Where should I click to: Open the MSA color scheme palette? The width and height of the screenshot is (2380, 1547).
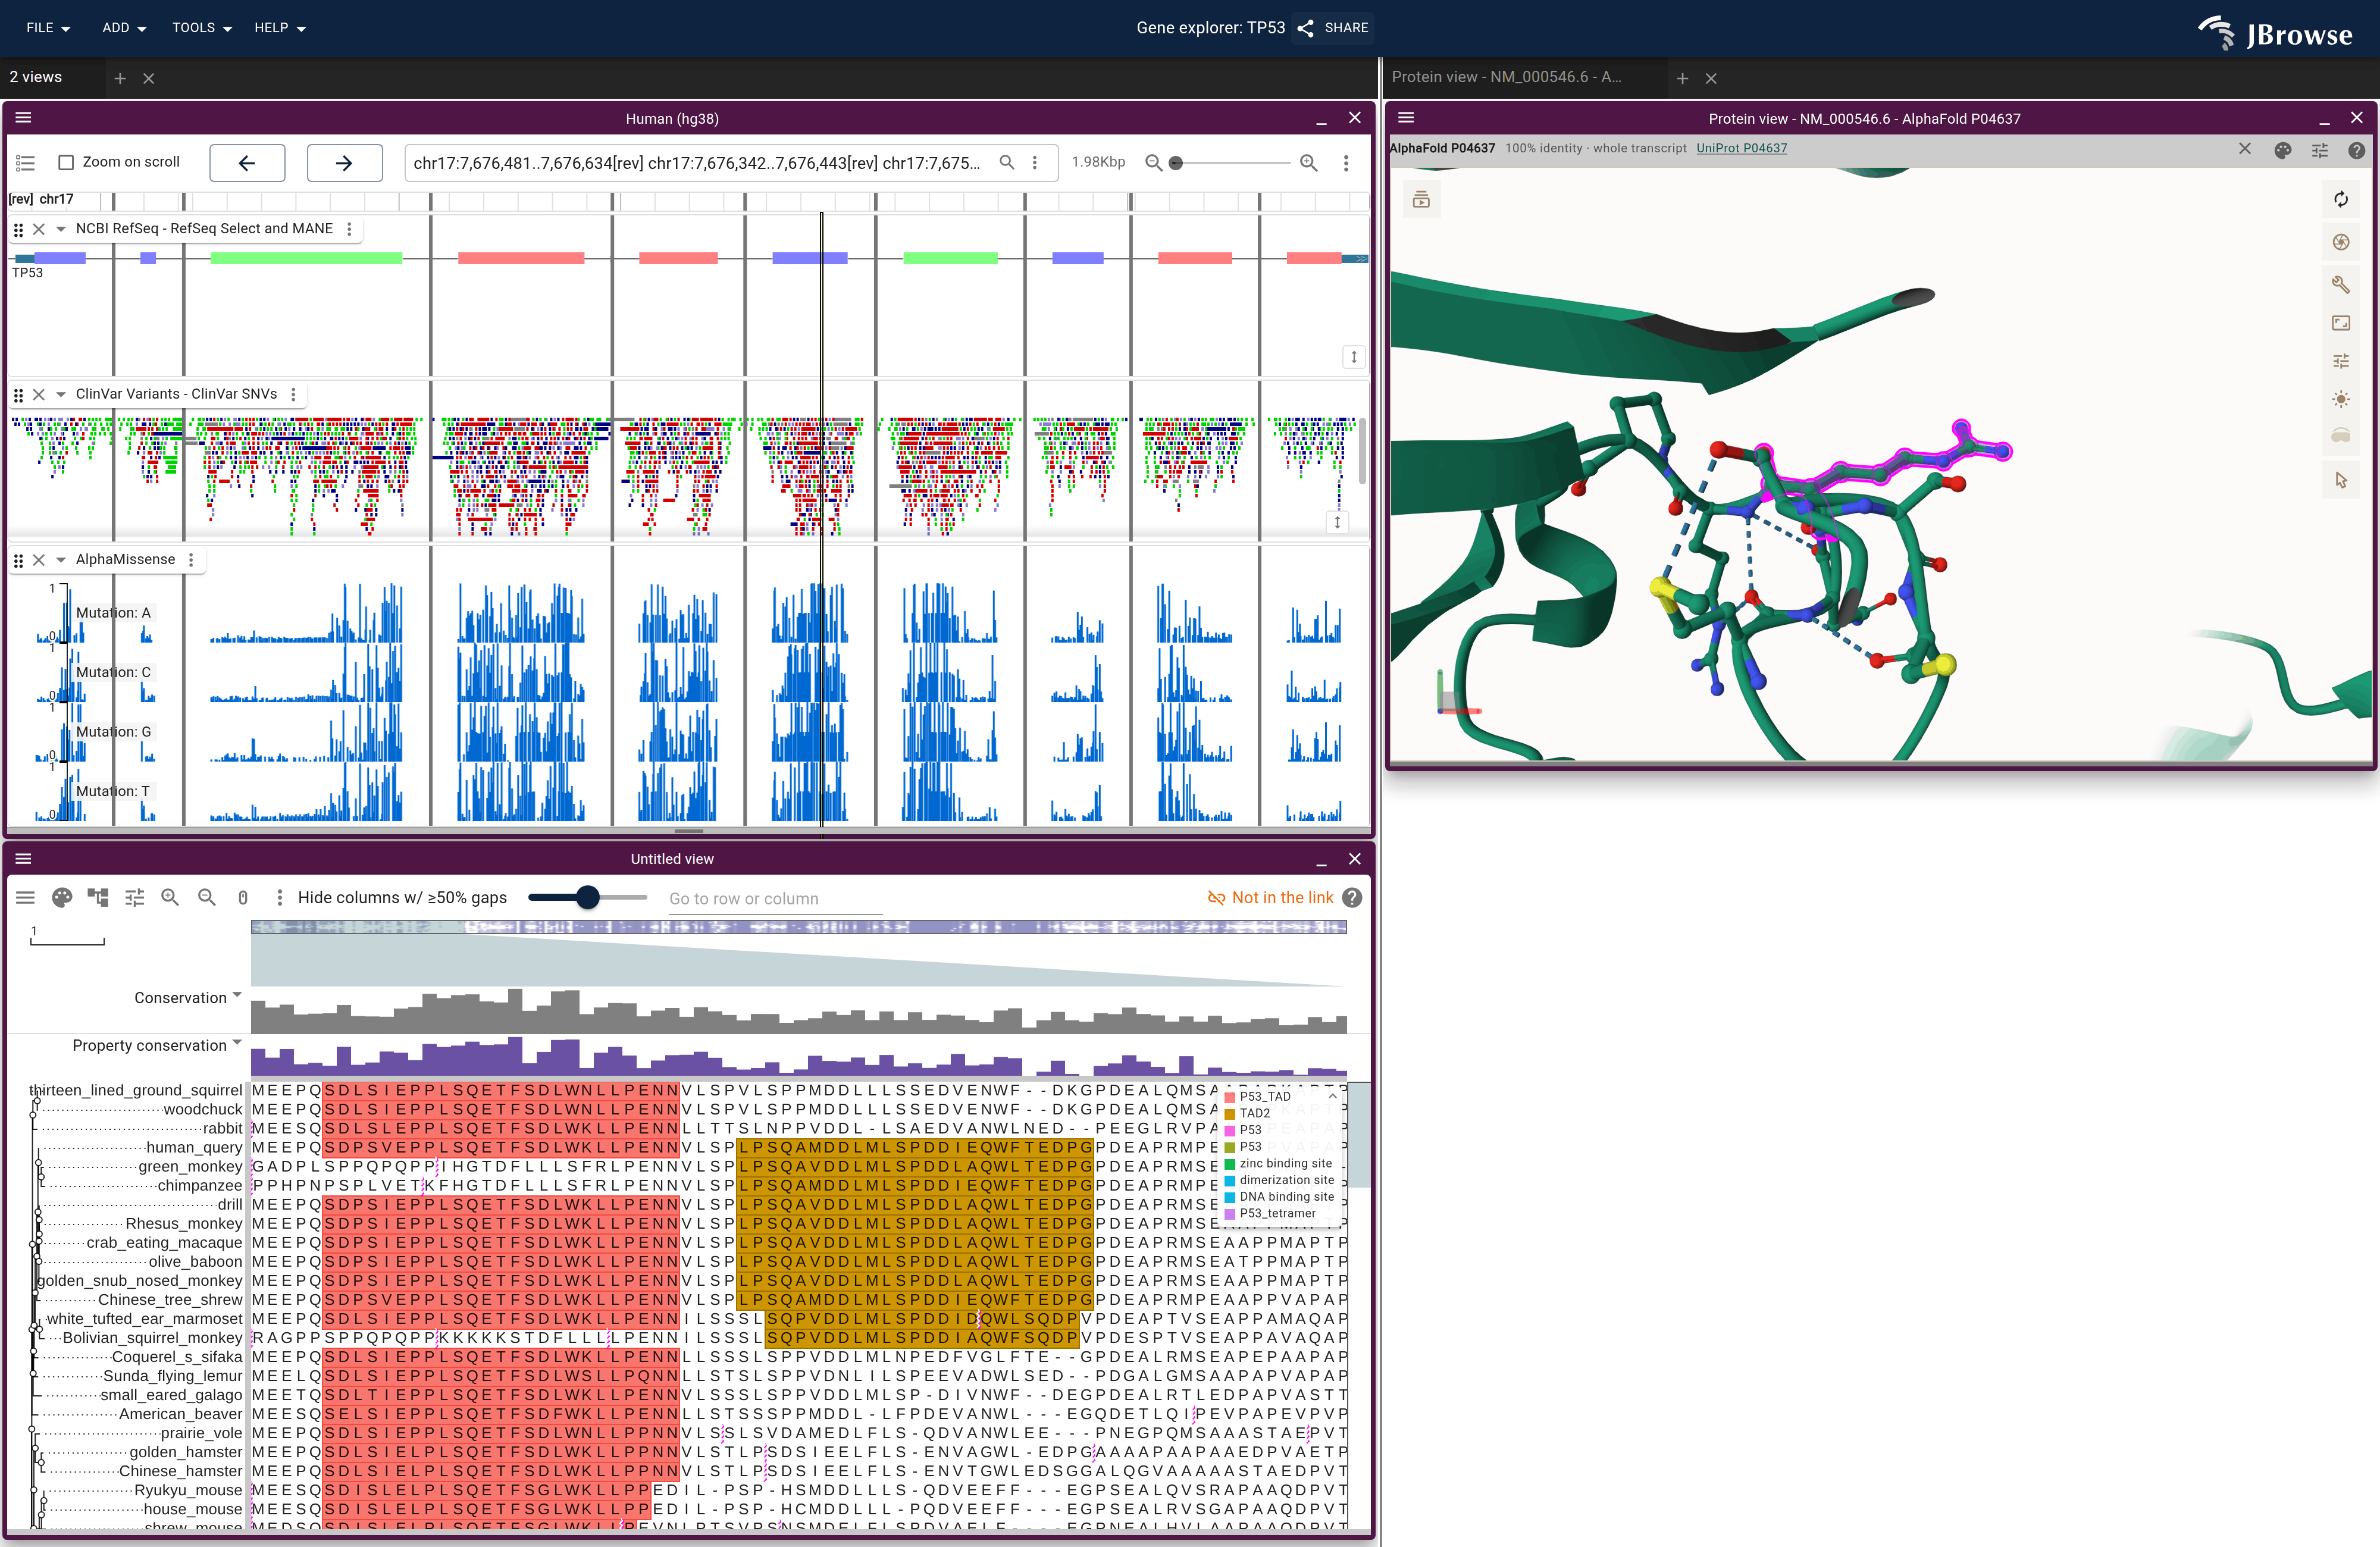62,897
